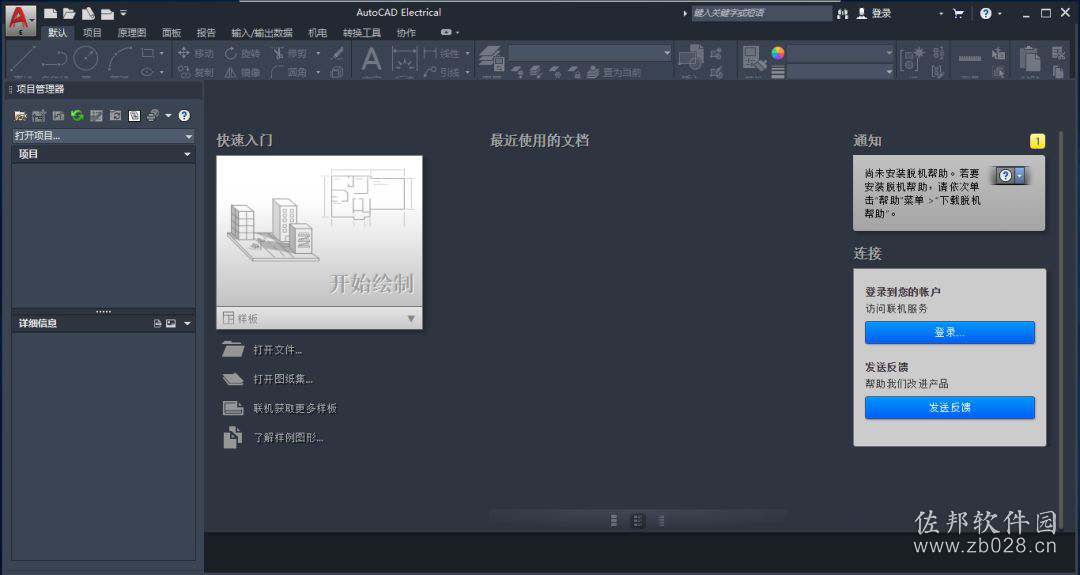
Task: Open the 报告 ribbon tab
Action: (206, 32)
